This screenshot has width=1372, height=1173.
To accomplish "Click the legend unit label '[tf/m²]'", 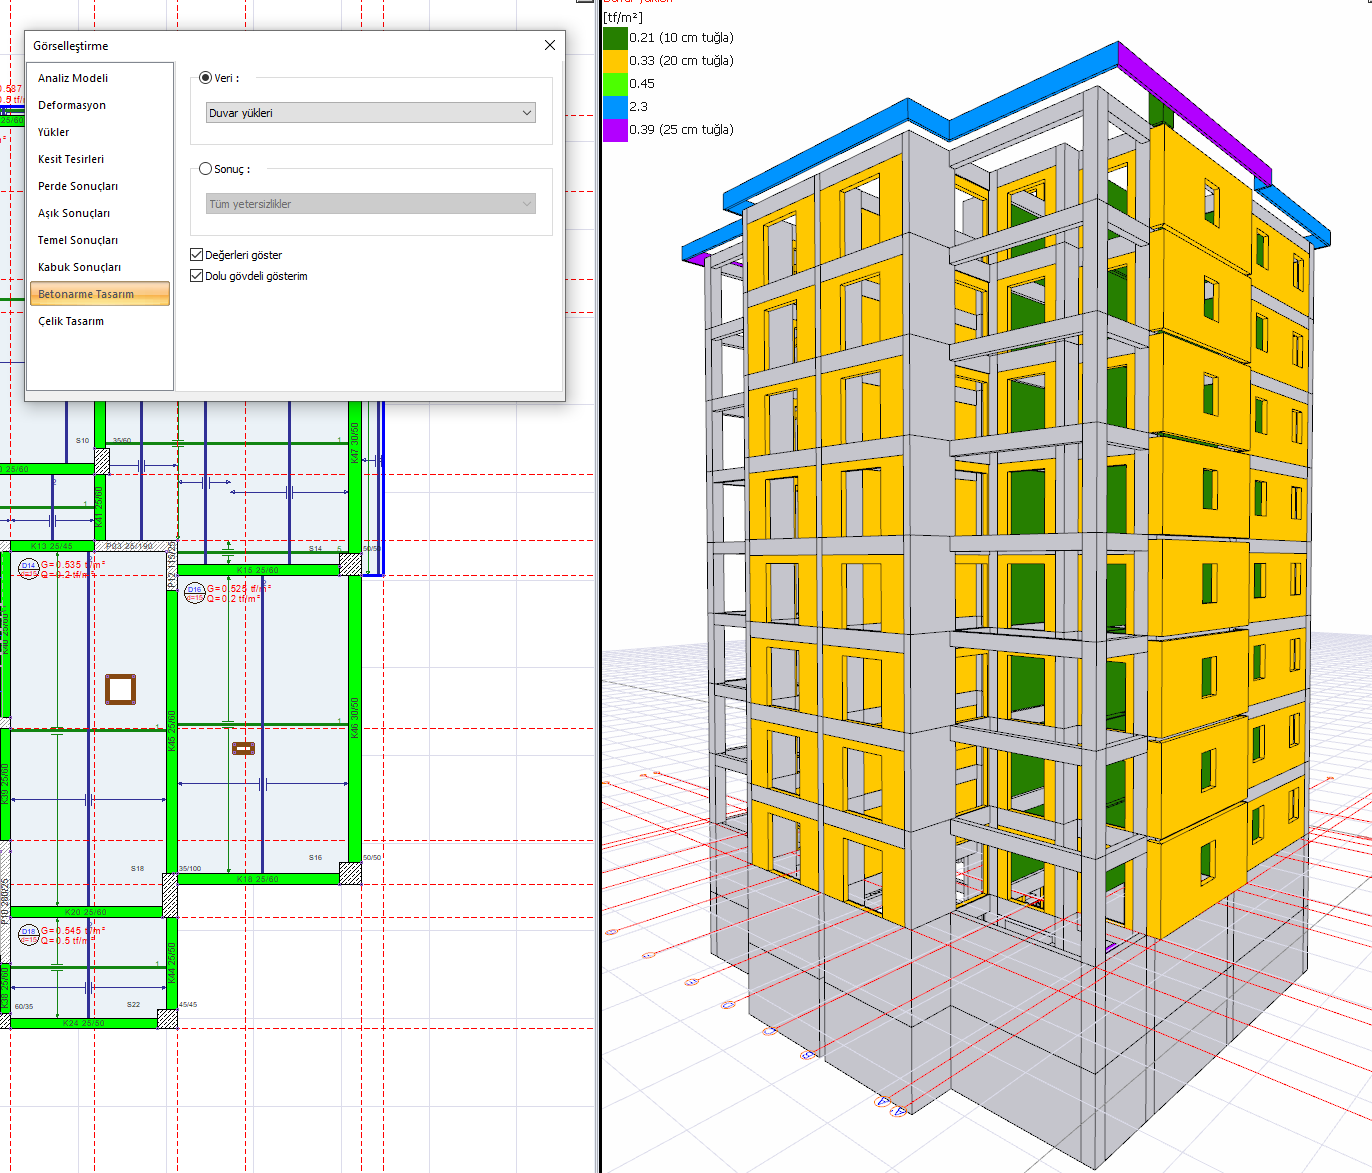I will (623, 17).
